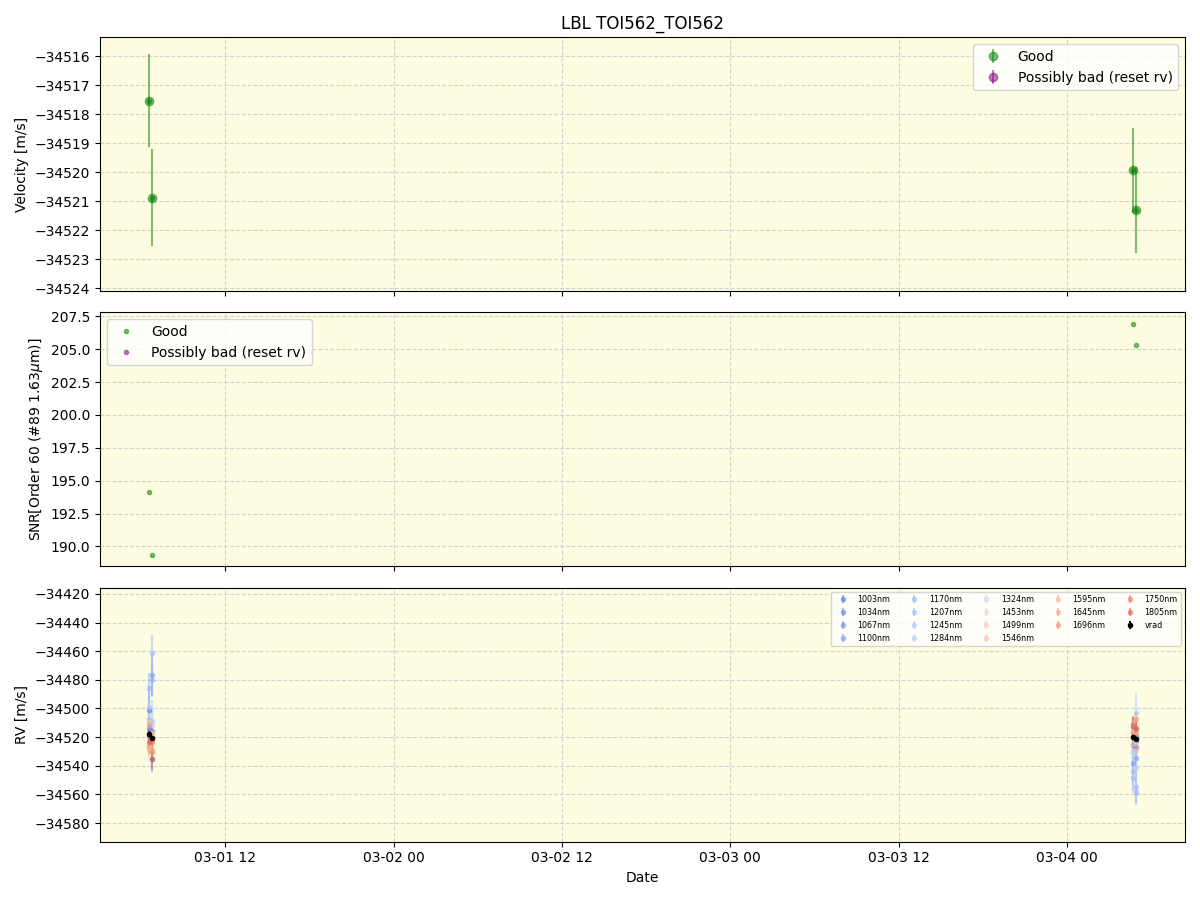The height and width of the screenshot is (900, 1200).
Task: Click the '1324nm' legend entry
Action: (1018, 599)
